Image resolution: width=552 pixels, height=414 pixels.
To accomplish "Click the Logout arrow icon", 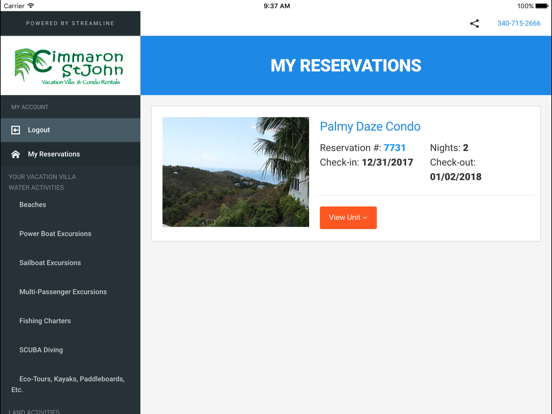I will click(x=15, y=130).
